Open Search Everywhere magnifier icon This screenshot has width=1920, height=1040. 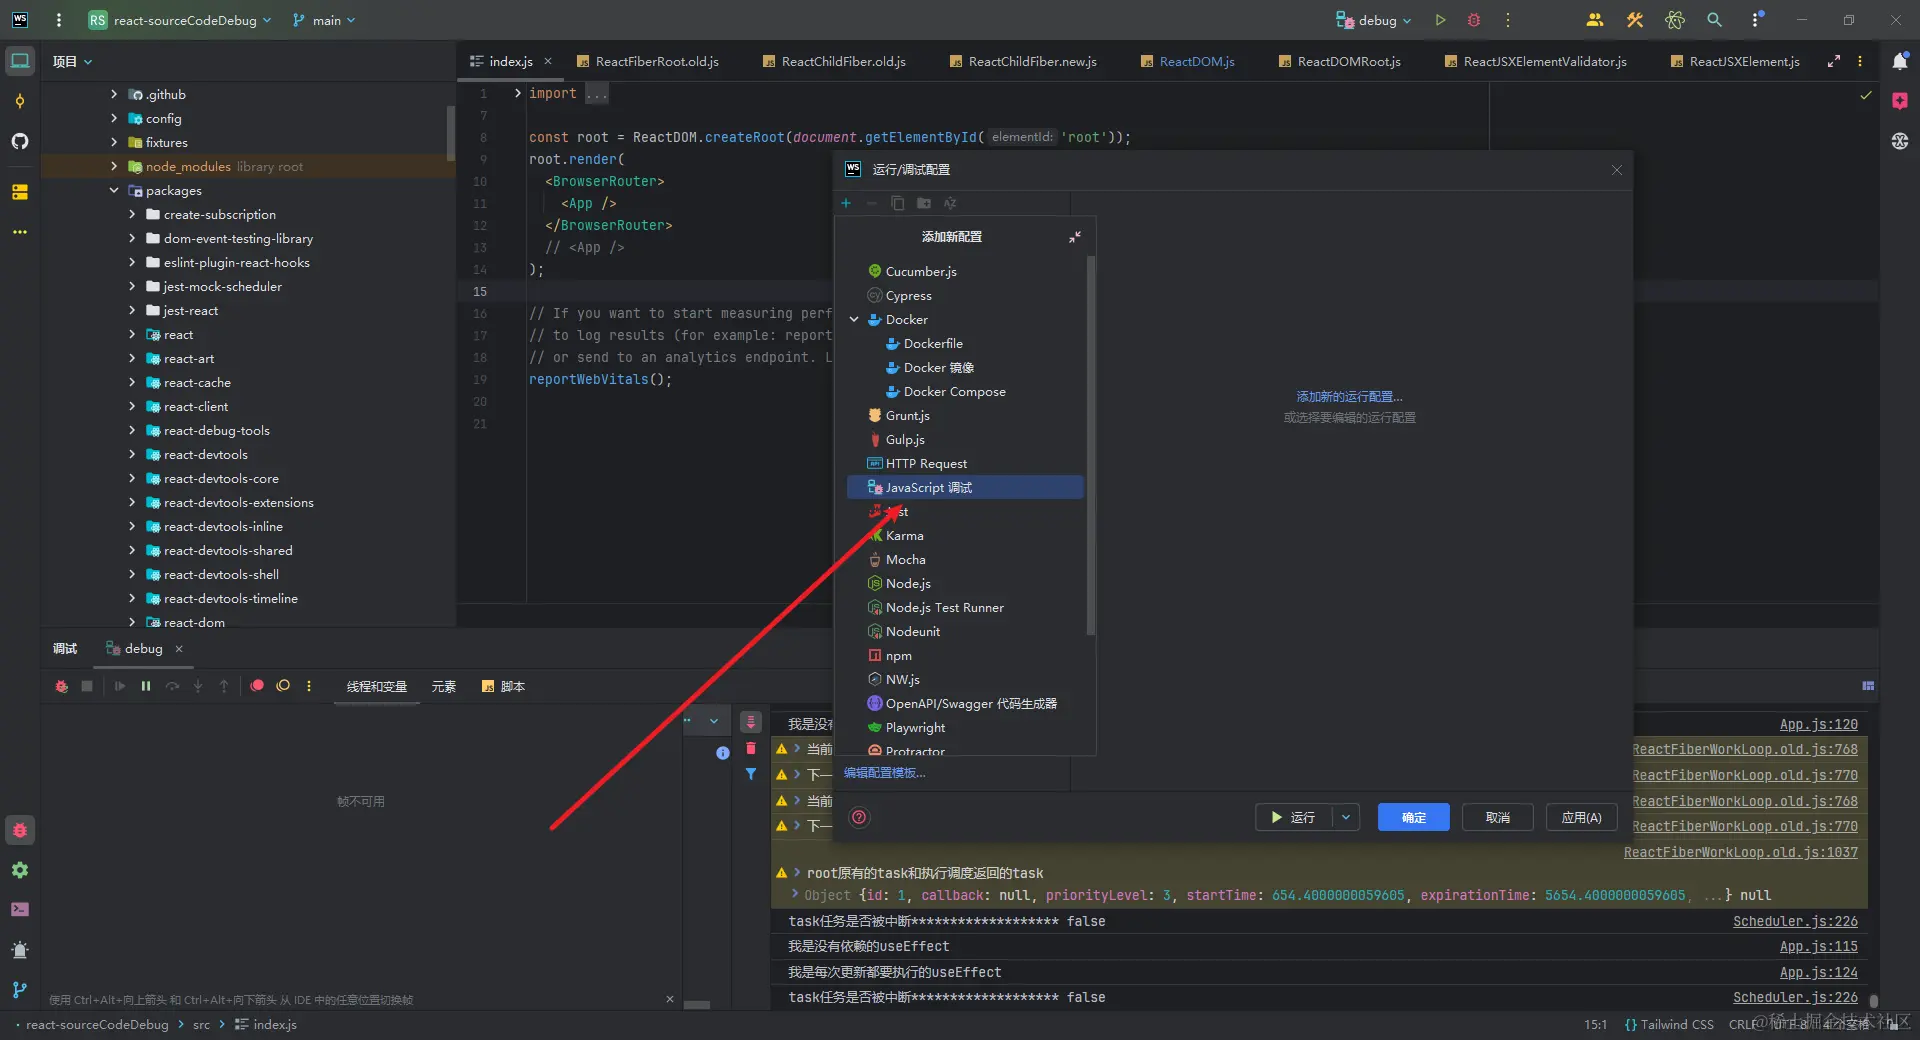coord(1714,20)
